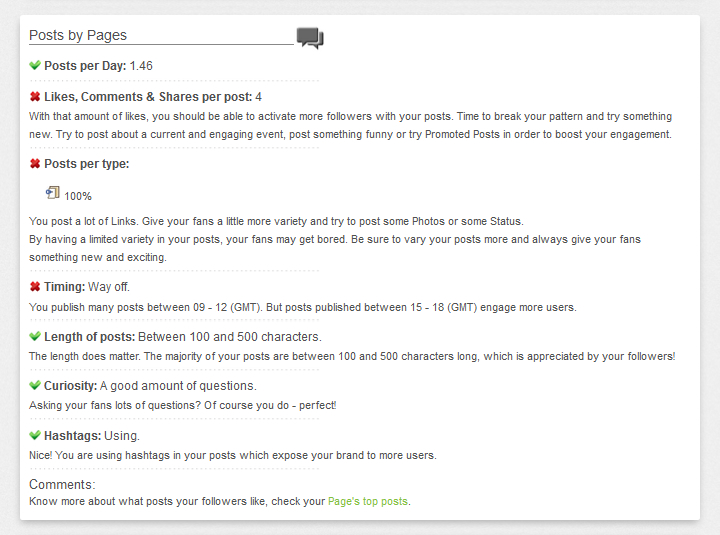Click the red X beside Likes, Comments & Shares
This screenshot has height=535, width=720.
(x=35, y=97)
